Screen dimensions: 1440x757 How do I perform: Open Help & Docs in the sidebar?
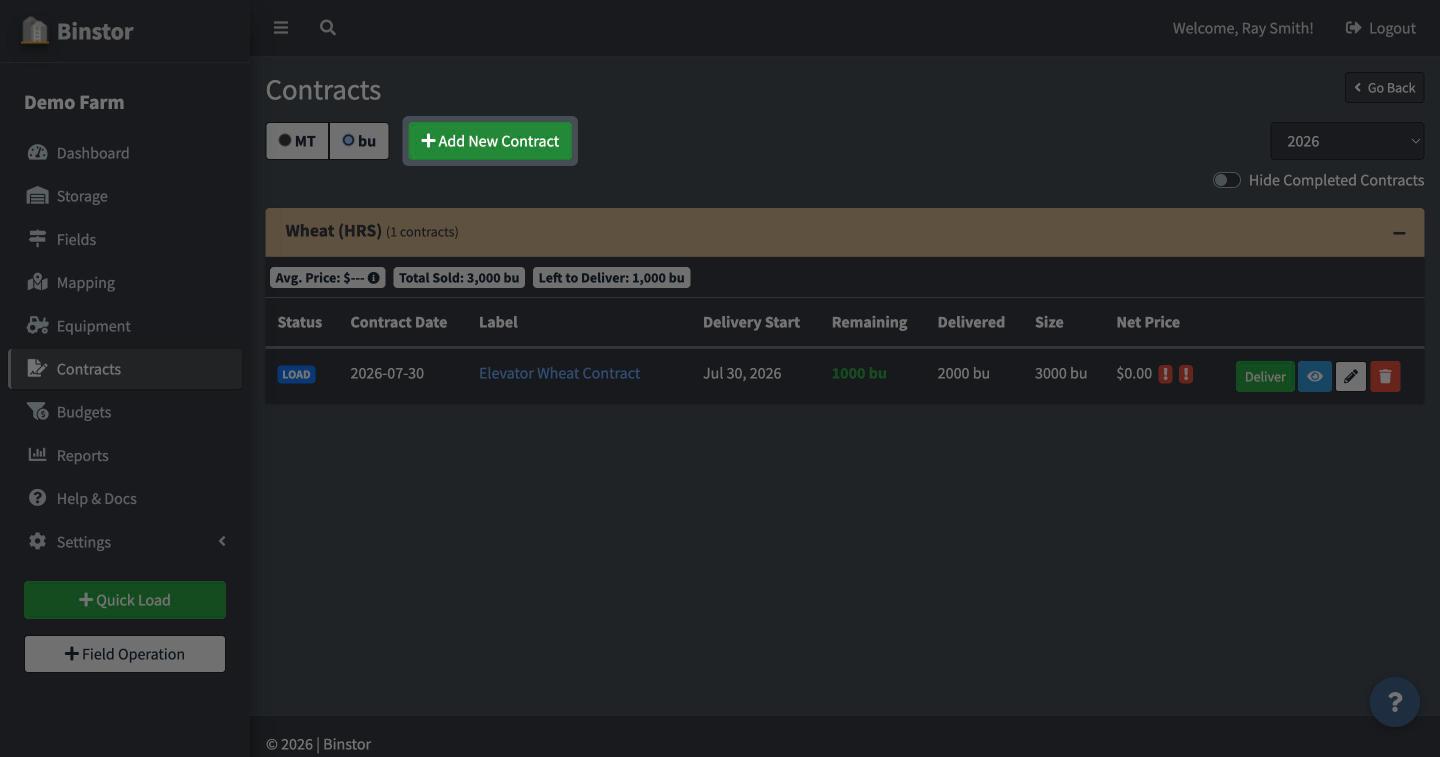point(125,498)
